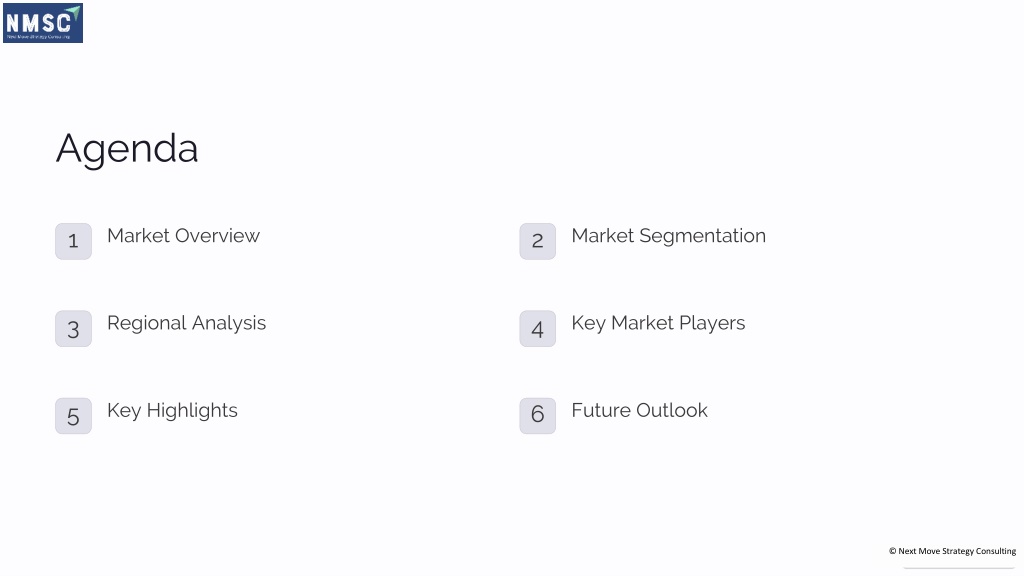Click the small tagline text under NMSC

[39, 37]
